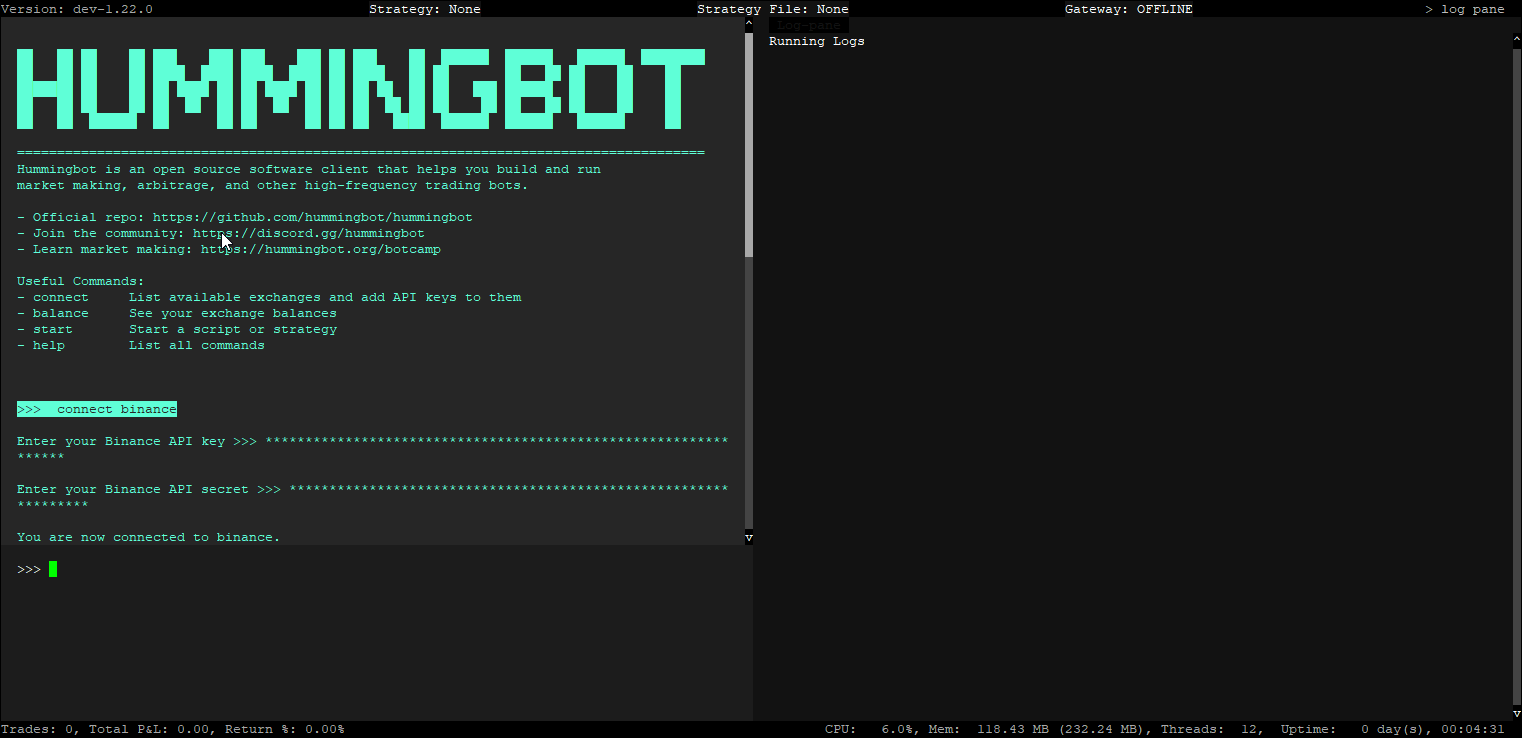This screenshot has height=738, width=1522.
Task: Select the Log-pane tab
Action: (809, 25)
